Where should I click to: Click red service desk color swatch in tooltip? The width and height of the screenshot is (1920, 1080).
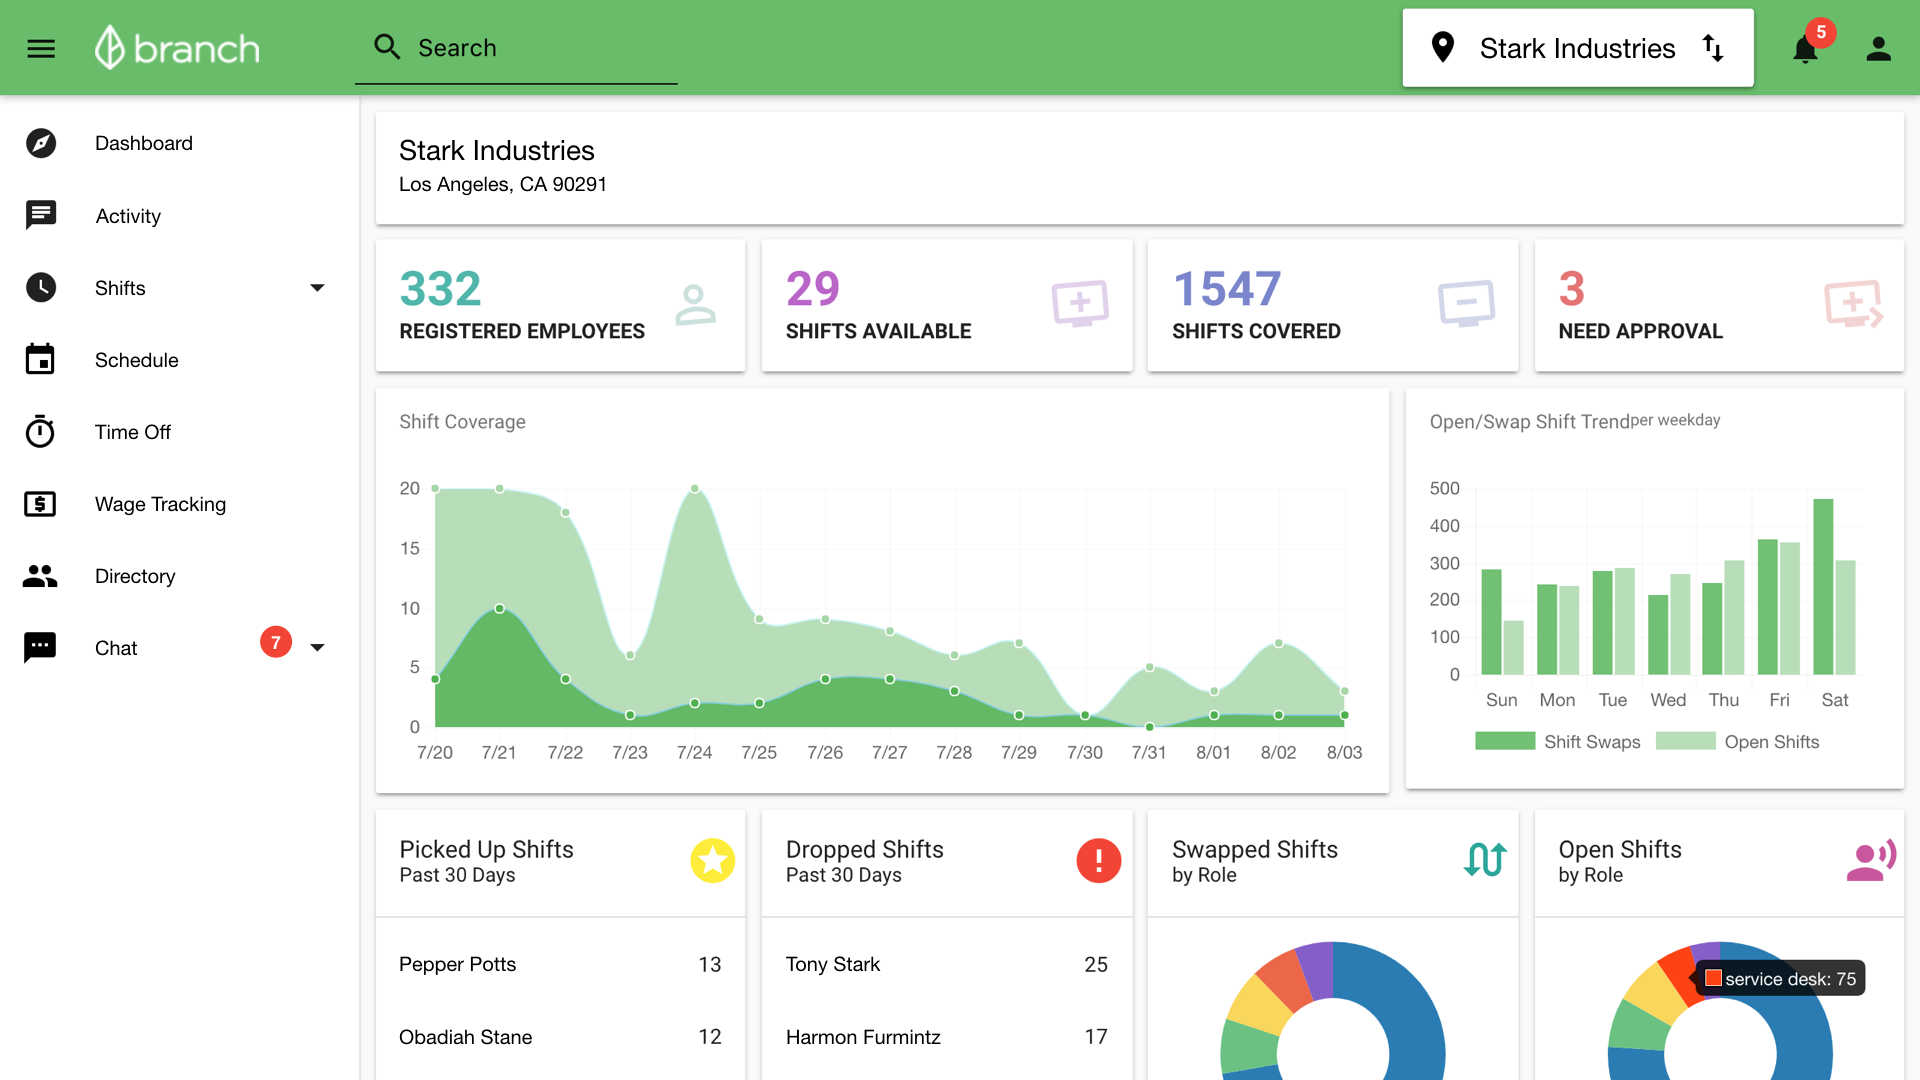pyautogui.click(x=1713, y=978)
